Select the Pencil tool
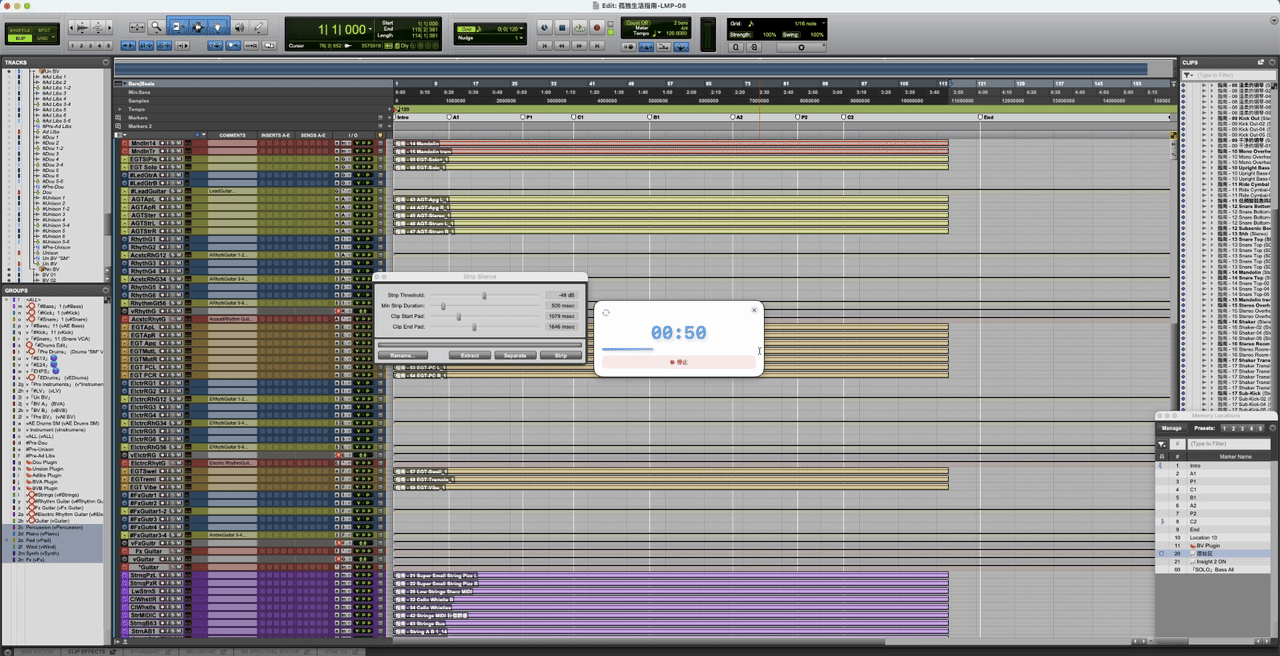The image size is (1280, 656). (259, 27)
